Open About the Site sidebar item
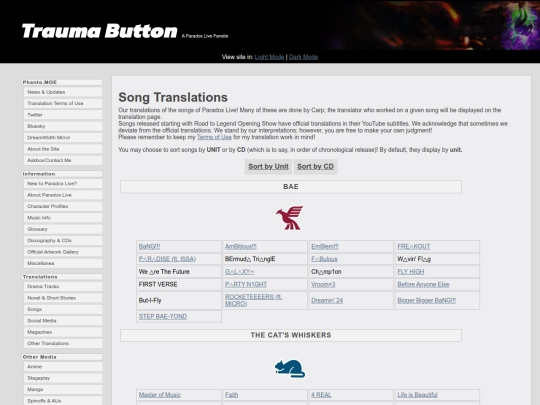Image resolution: width=540 pixels, height=405 pixels. tap(63, 149)
